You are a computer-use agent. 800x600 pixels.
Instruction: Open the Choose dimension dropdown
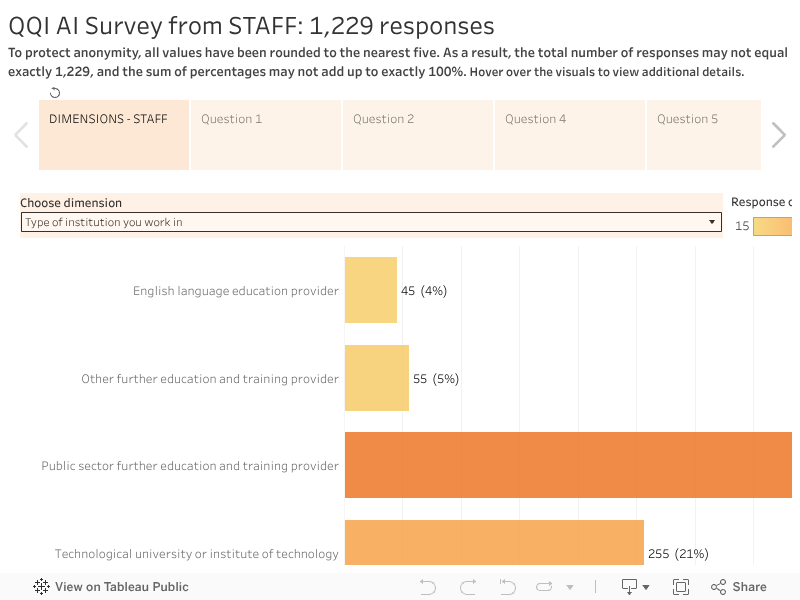pyautogui.click(x=371, y=222)
